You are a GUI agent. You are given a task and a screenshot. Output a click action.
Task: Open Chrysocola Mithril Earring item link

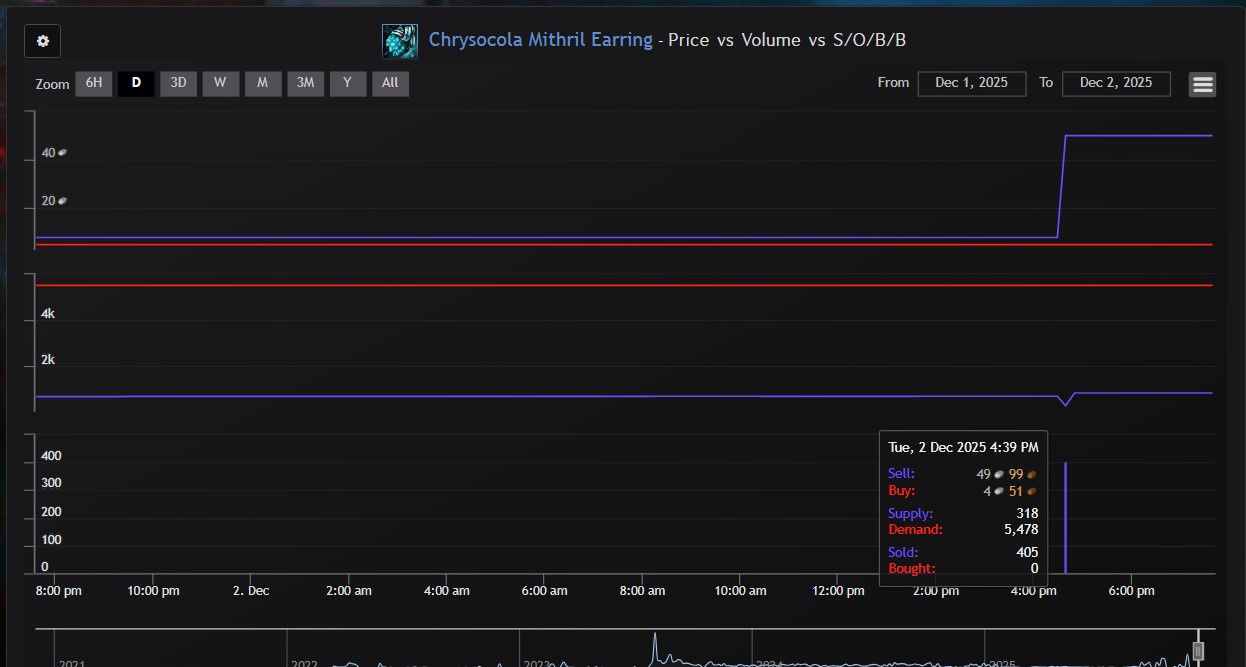click(540, 40)
